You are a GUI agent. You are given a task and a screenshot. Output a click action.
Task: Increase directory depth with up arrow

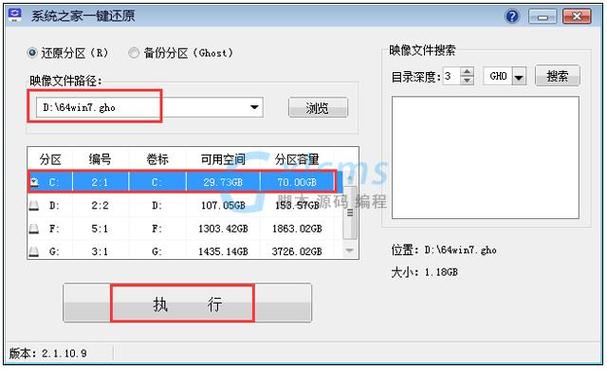(x=467, y=72)
